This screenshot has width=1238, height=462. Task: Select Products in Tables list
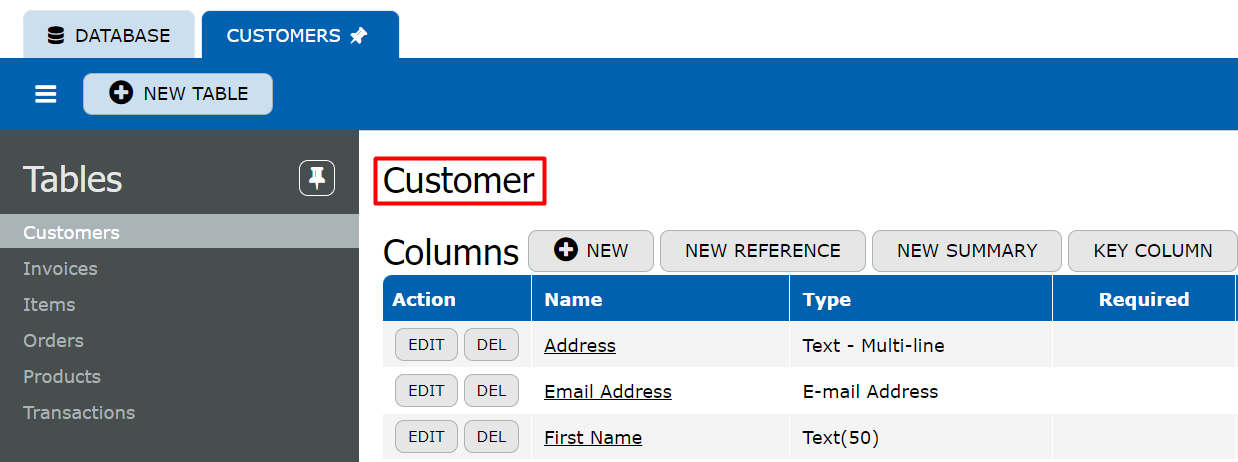pyautogui.click(x=179, y=376)
